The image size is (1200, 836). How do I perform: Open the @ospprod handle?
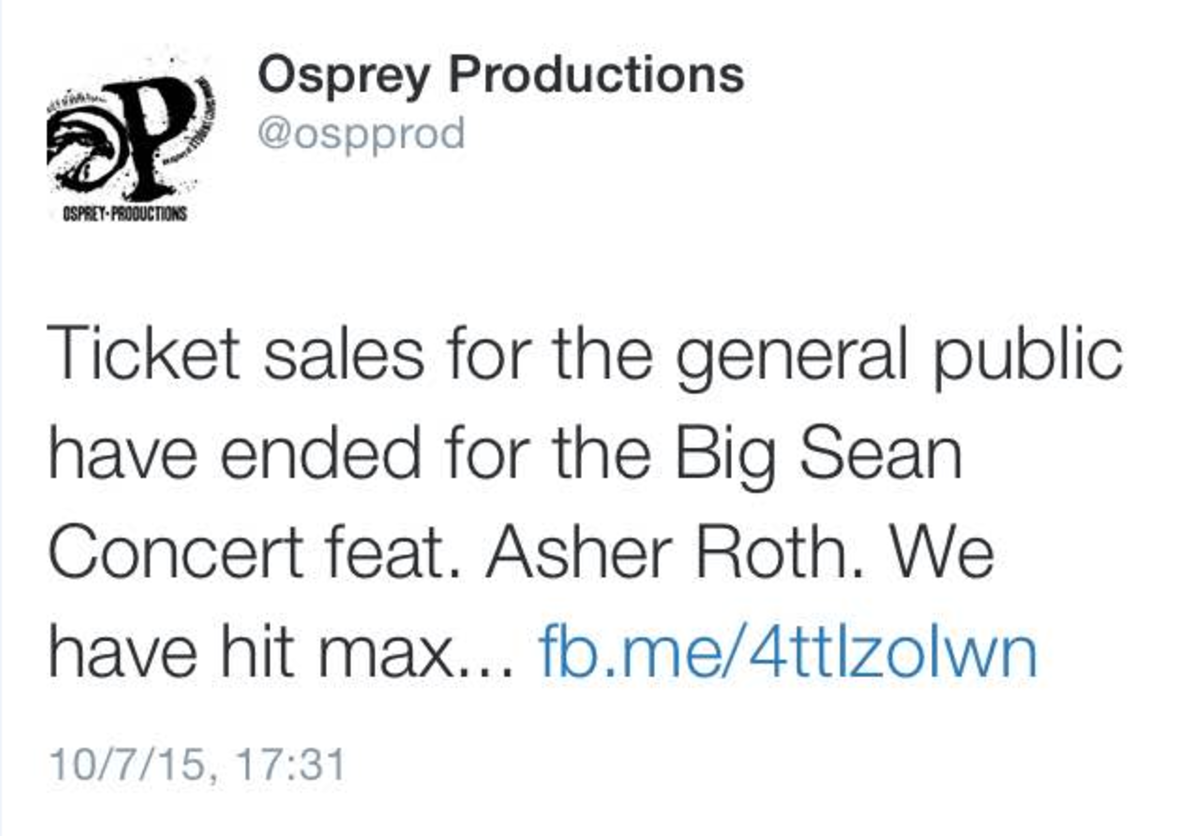pos(362,133)
